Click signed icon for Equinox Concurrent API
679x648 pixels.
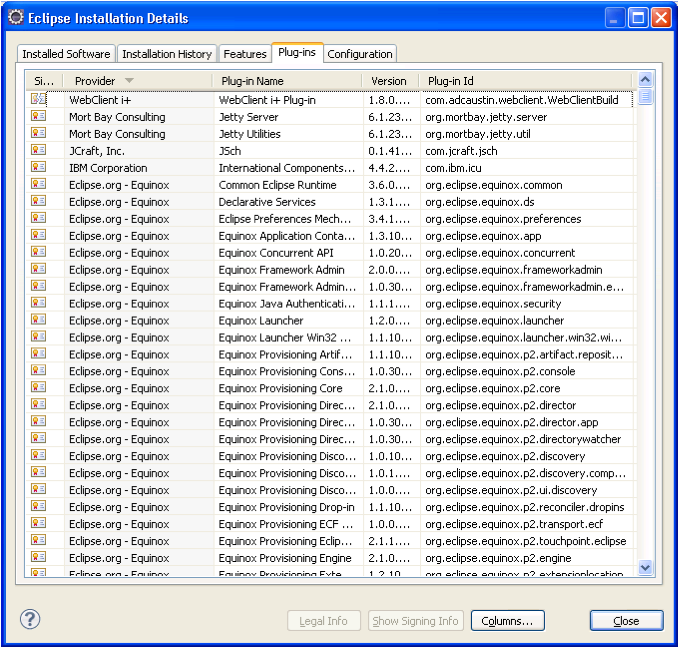38,252
